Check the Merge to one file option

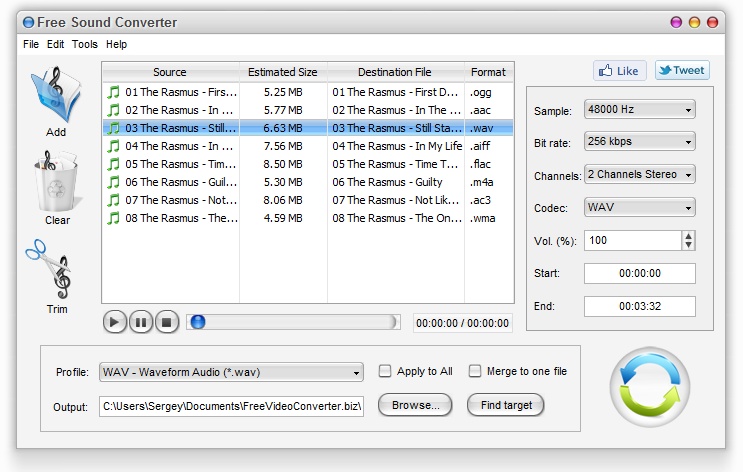pos(474,371)
